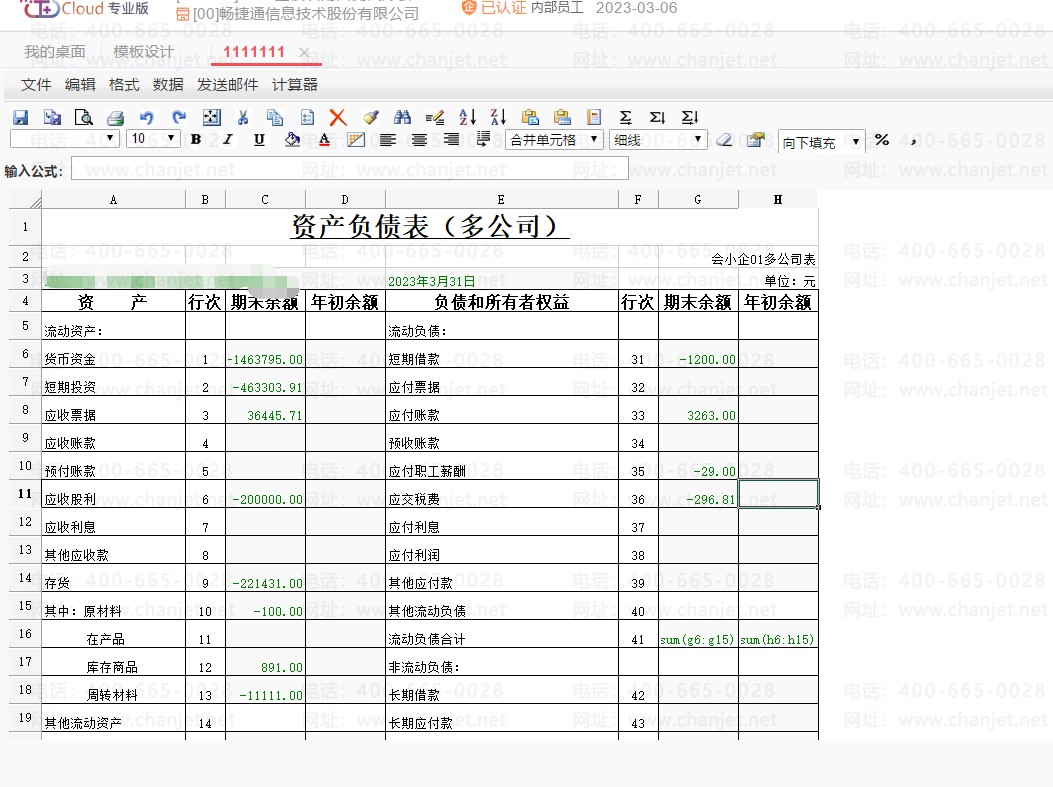Close the 1111111 tab
The width and height of the screenshot is (1053, 787).
pyautogui.click(x=304, y=52)
